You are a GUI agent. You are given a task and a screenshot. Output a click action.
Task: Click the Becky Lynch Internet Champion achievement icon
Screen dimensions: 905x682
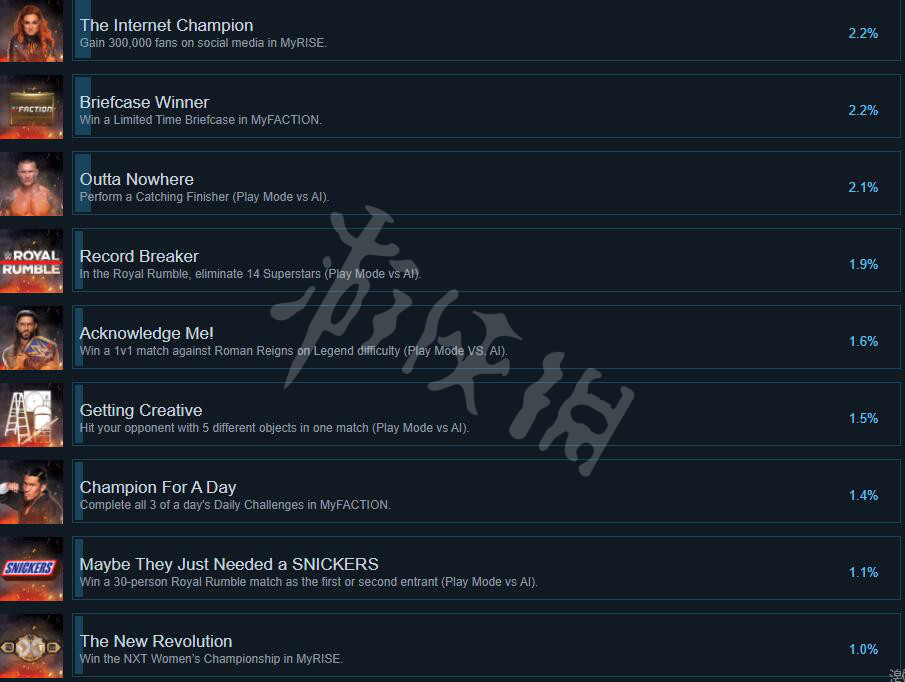click(x=31, y=31)
